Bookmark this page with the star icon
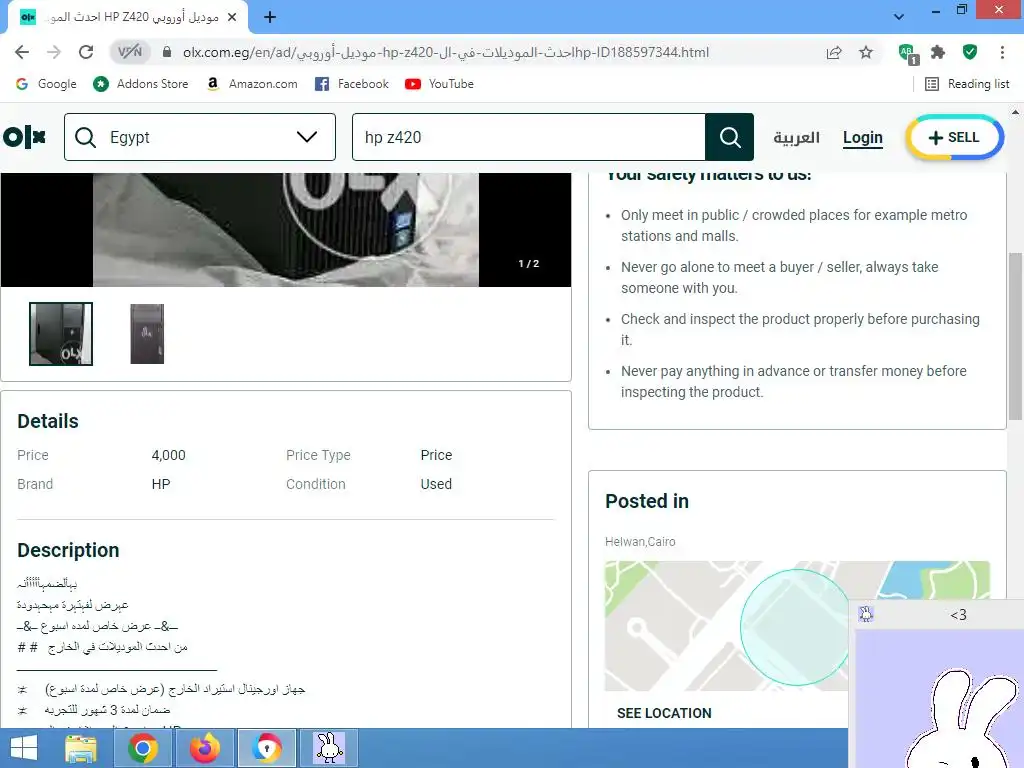 coord(866,52)
